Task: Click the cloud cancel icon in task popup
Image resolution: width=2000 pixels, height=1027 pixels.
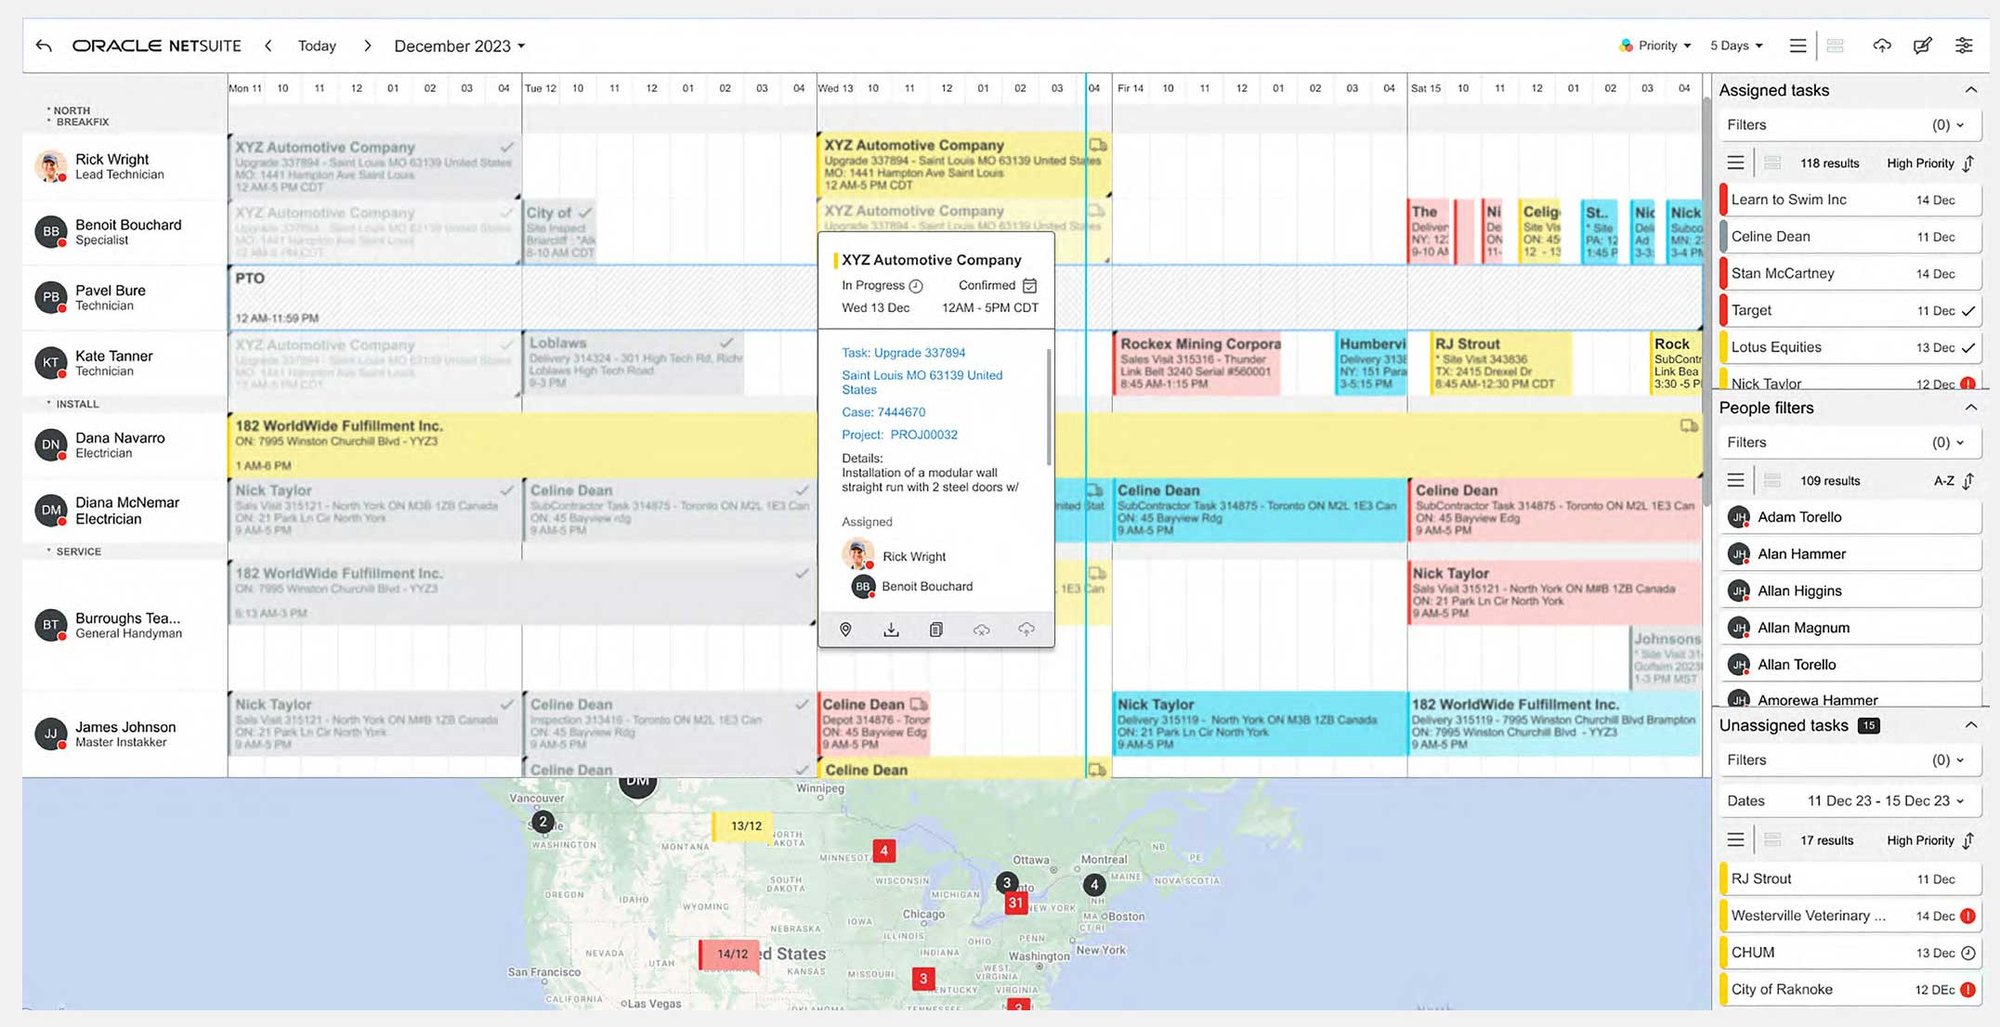Action: click(x=981, y=630)
